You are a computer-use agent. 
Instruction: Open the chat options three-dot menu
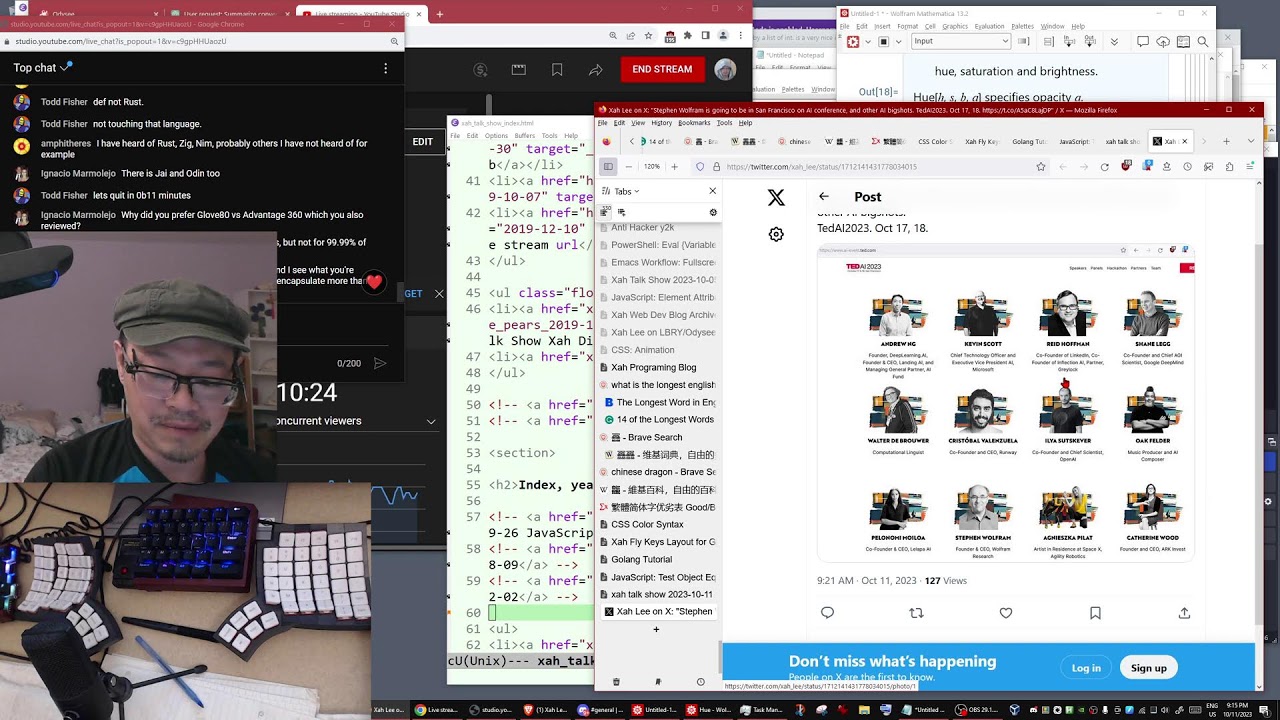(x=385, y=68)
